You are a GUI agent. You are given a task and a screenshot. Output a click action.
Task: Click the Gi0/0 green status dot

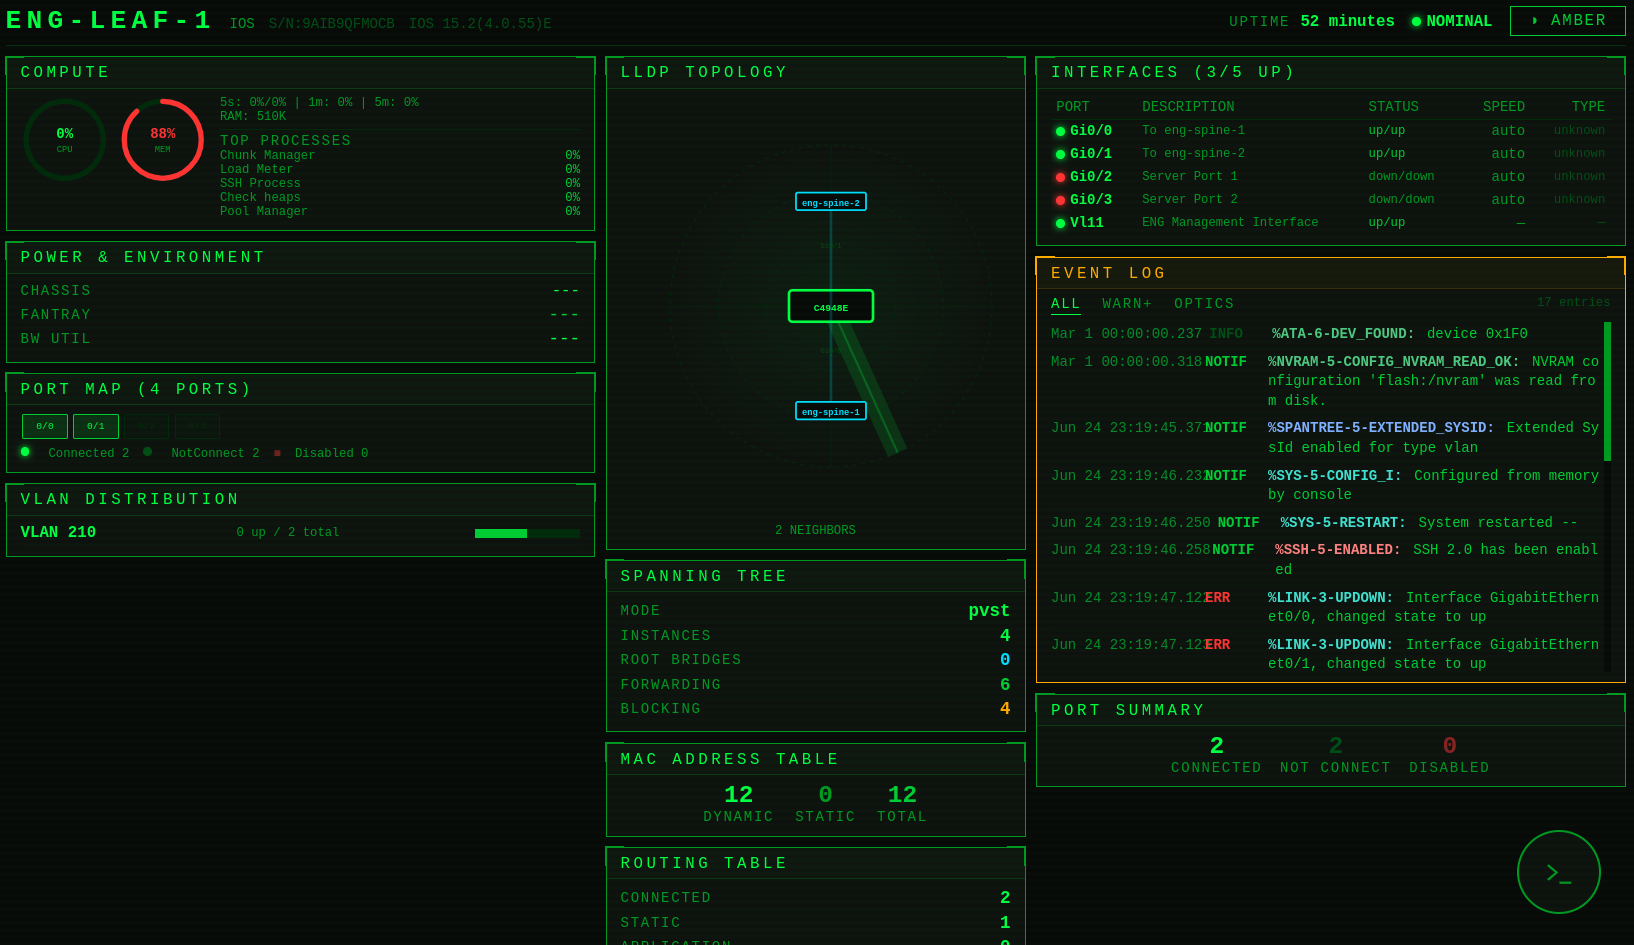[x=1060, y=132]
